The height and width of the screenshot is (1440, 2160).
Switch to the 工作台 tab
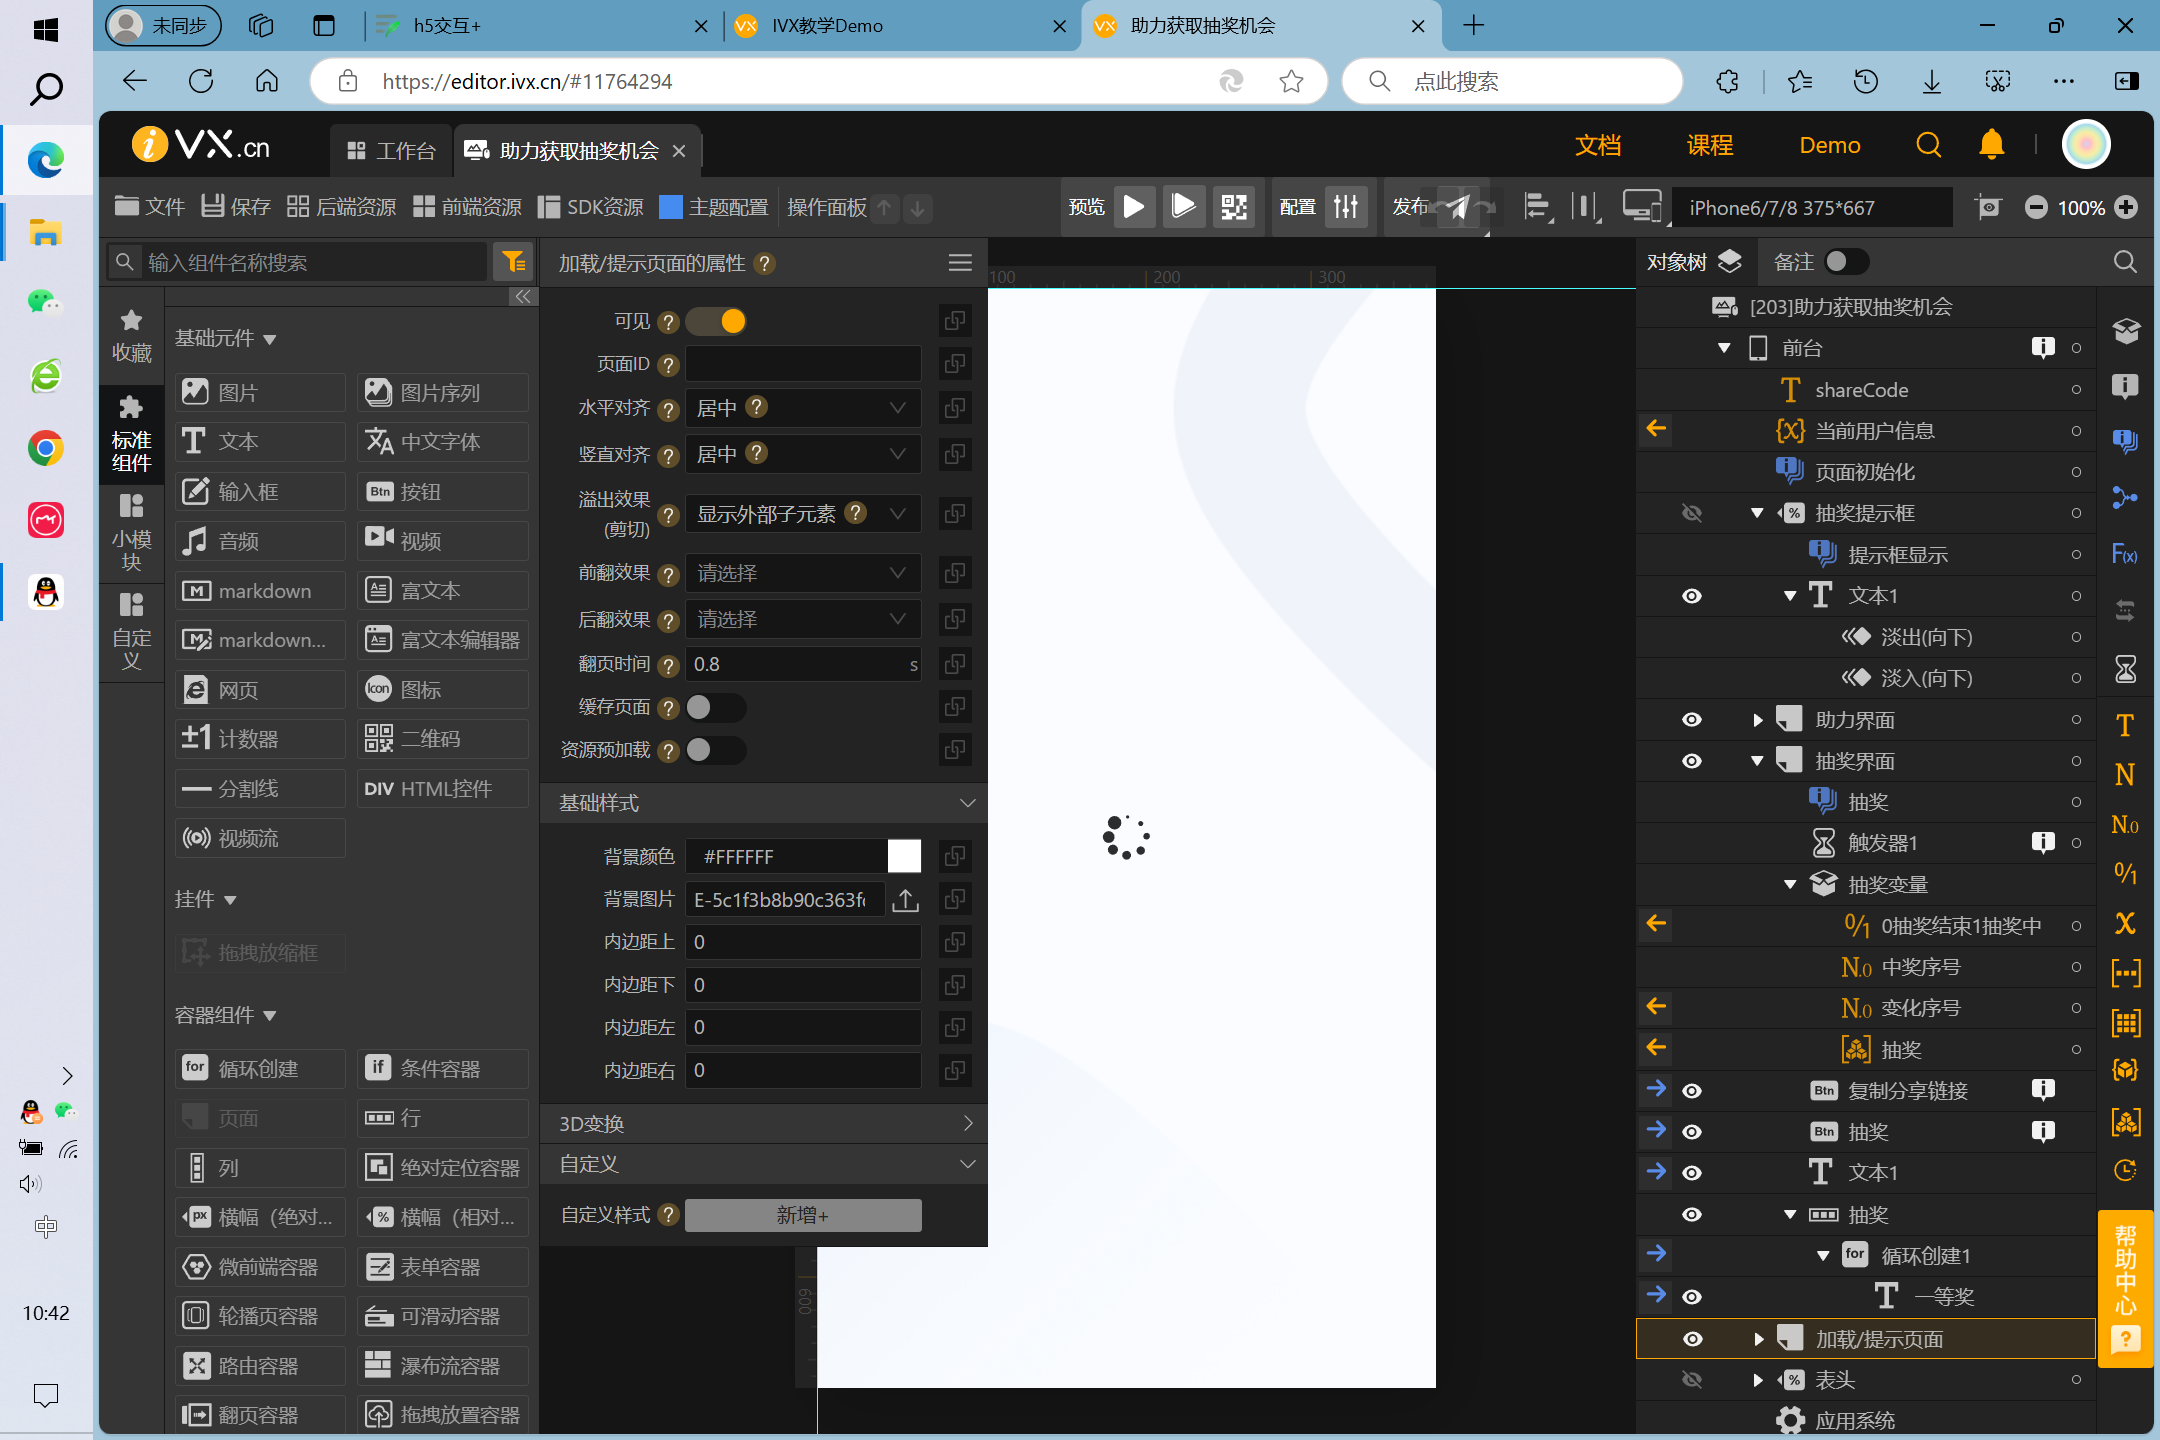click(x=391, y=151)
